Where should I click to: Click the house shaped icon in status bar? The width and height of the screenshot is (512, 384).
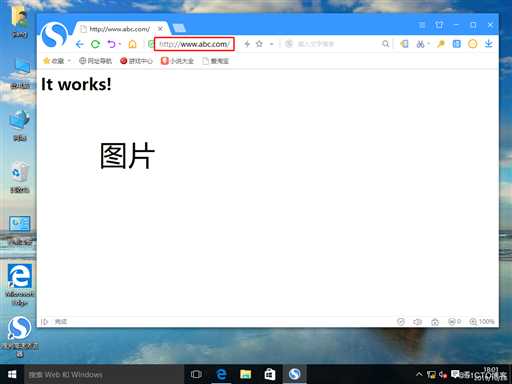pos(435,322)
